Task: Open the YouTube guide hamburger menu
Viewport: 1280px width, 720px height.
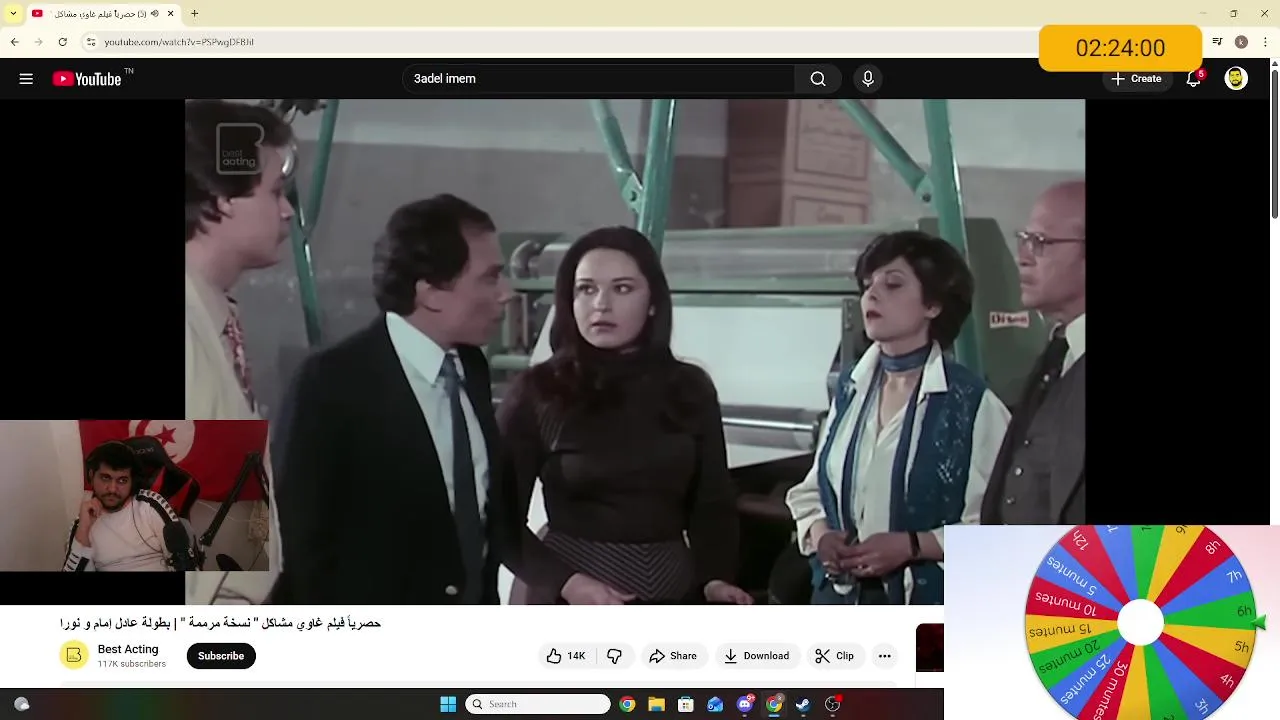Action: [26, 79]
